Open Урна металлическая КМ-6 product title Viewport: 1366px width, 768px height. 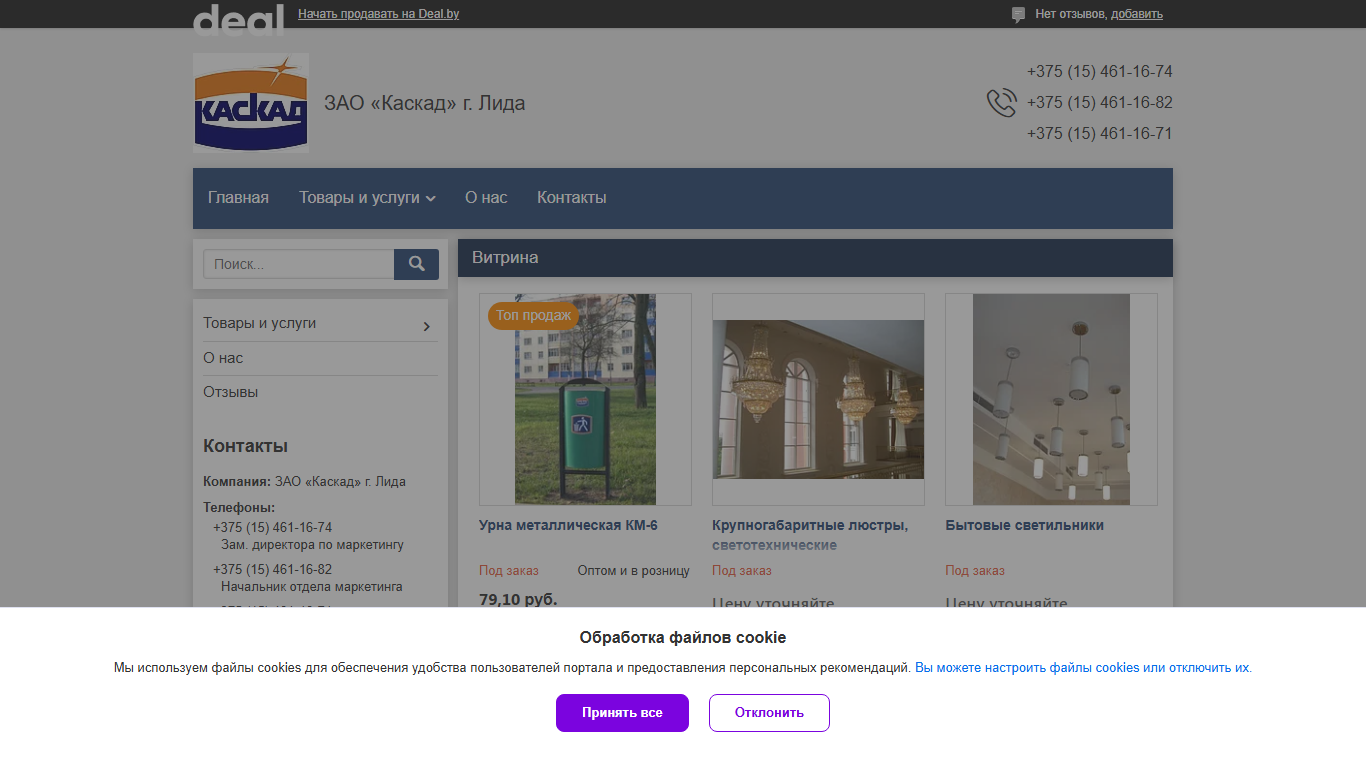(568, 525)
